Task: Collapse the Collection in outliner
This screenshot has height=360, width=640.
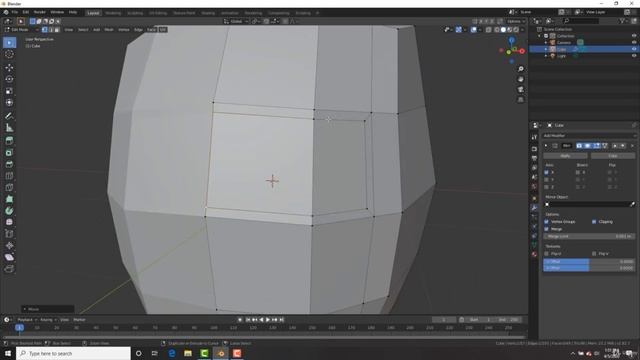Action: (540, 36)
